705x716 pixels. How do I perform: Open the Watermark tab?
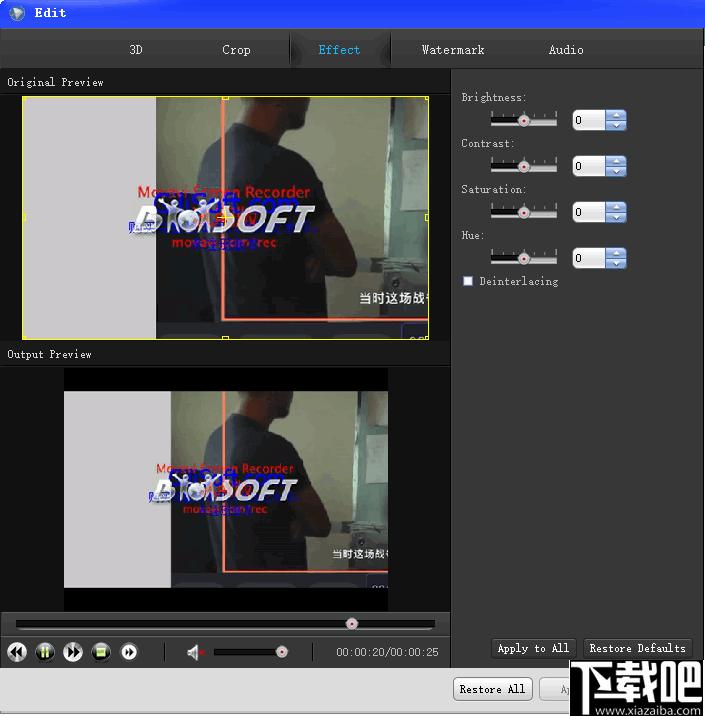[453, 50]
